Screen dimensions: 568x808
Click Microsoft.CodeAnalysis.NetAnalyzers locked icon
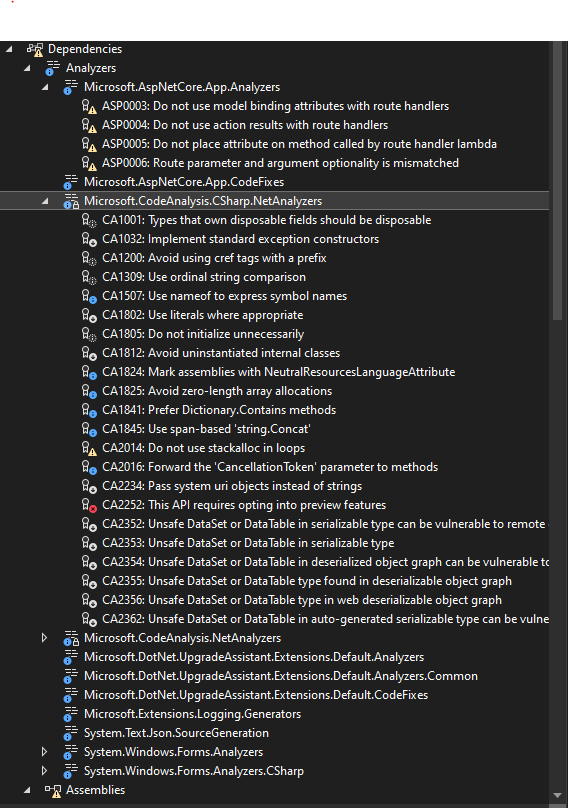click(71, 638)
